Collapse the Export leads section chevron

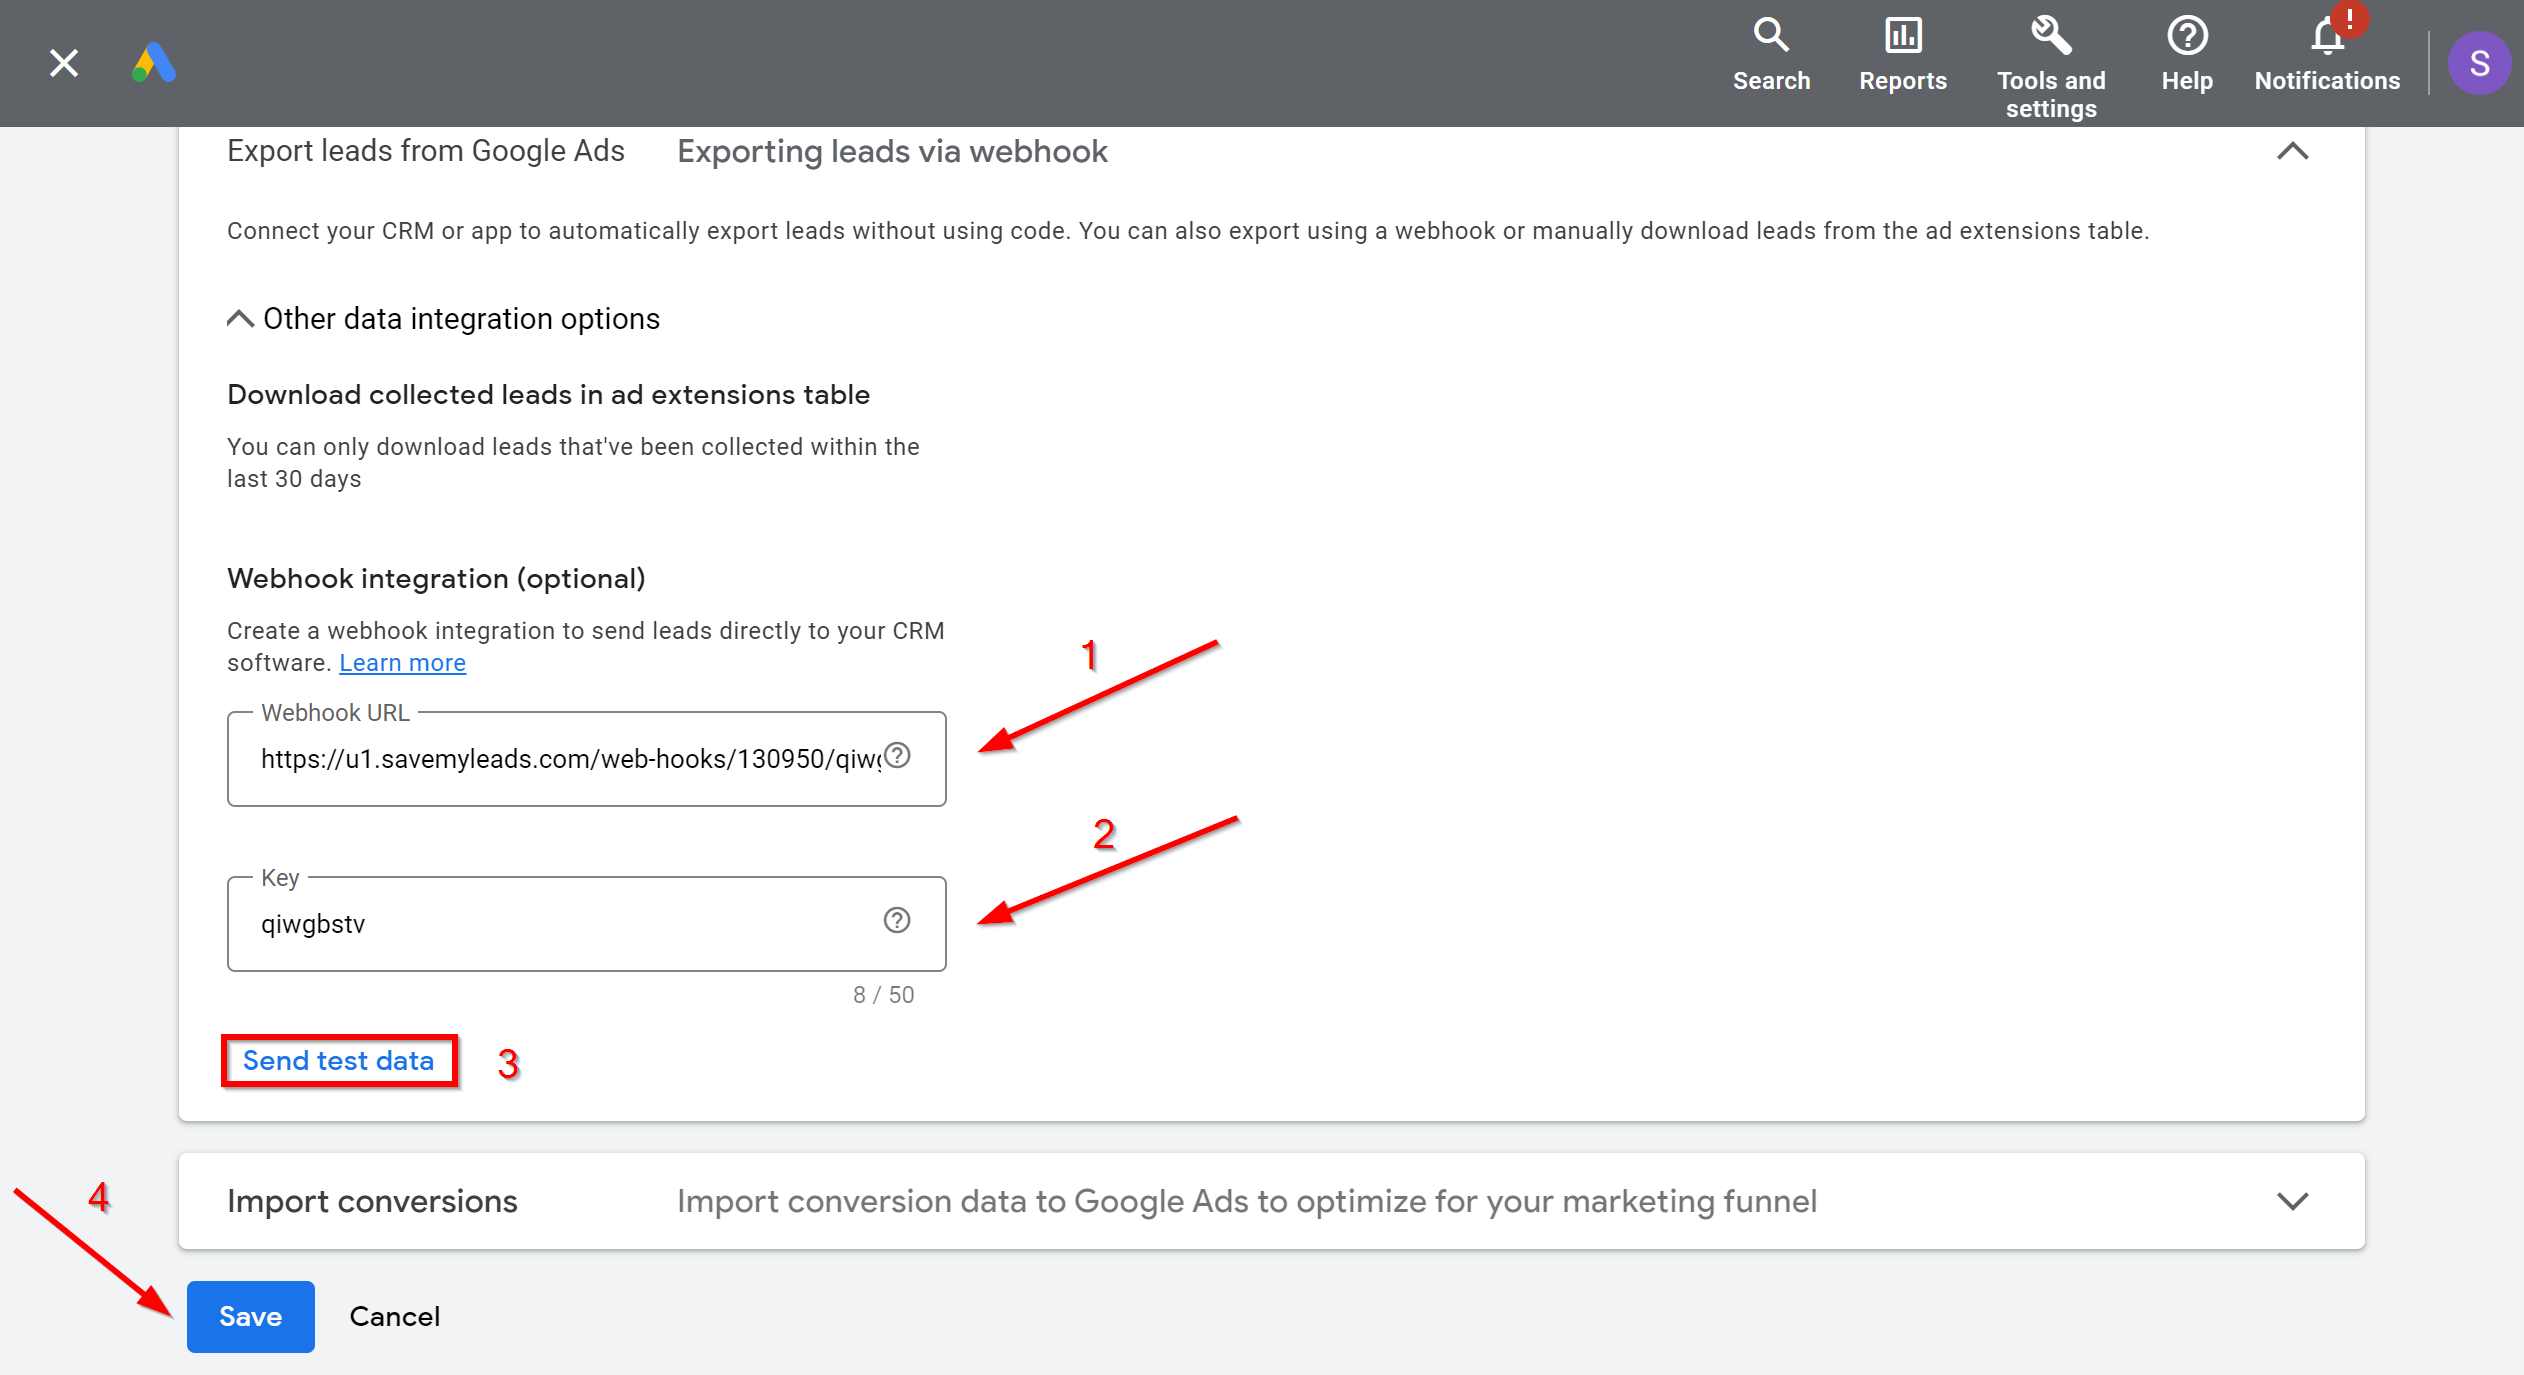(x=2292, y=151)
